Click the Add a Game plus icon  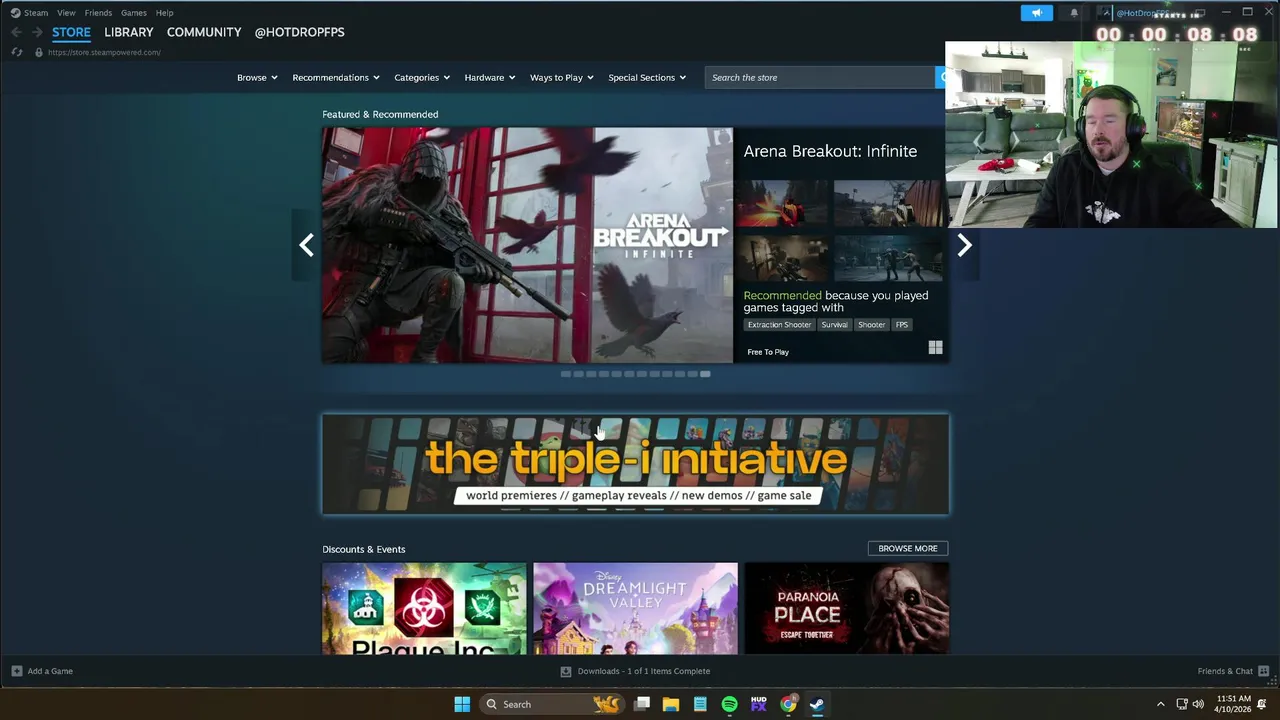pos(16,671)
